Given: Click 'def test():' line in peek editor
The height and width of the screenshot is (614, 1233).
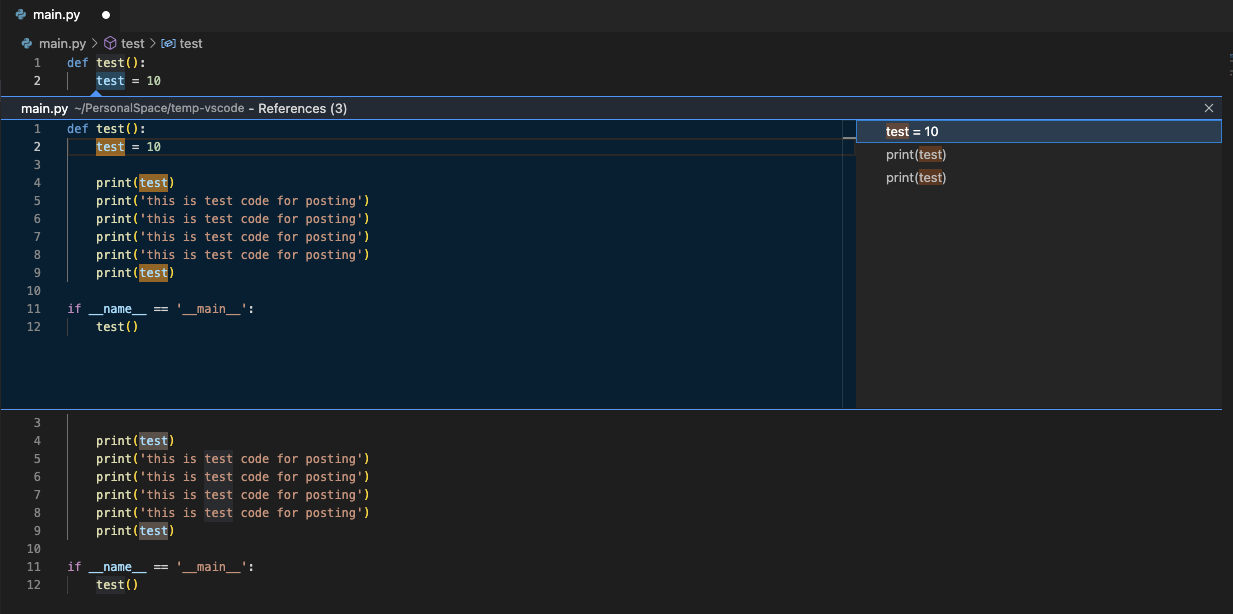Looking at the screenshot, I should (107, 129).
